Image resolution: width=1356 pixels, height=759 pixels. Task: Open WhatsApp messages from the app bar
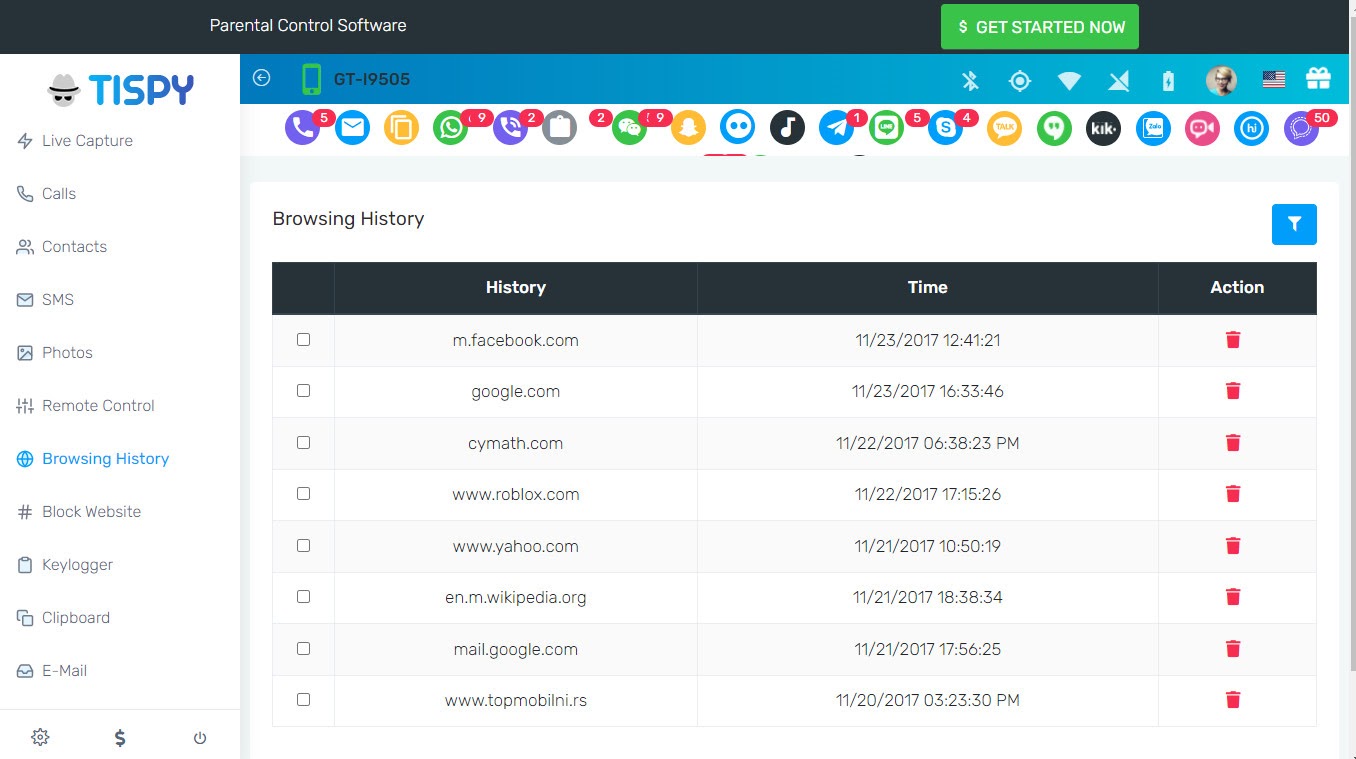tap(451, 128)
